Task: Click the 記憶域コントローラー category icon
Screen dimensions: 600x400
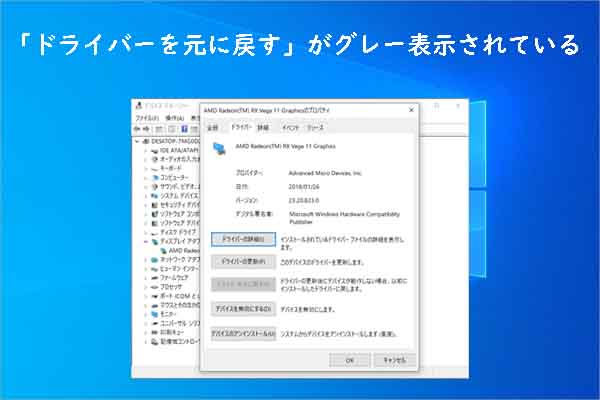Action: click(155, 342)
